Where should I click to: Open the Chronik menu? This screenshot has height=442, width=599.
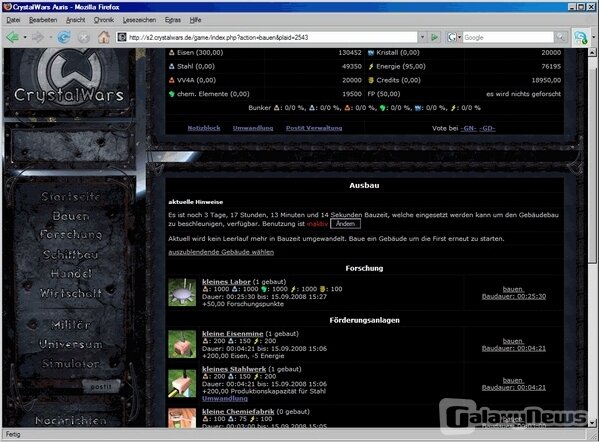pos(104,20)
